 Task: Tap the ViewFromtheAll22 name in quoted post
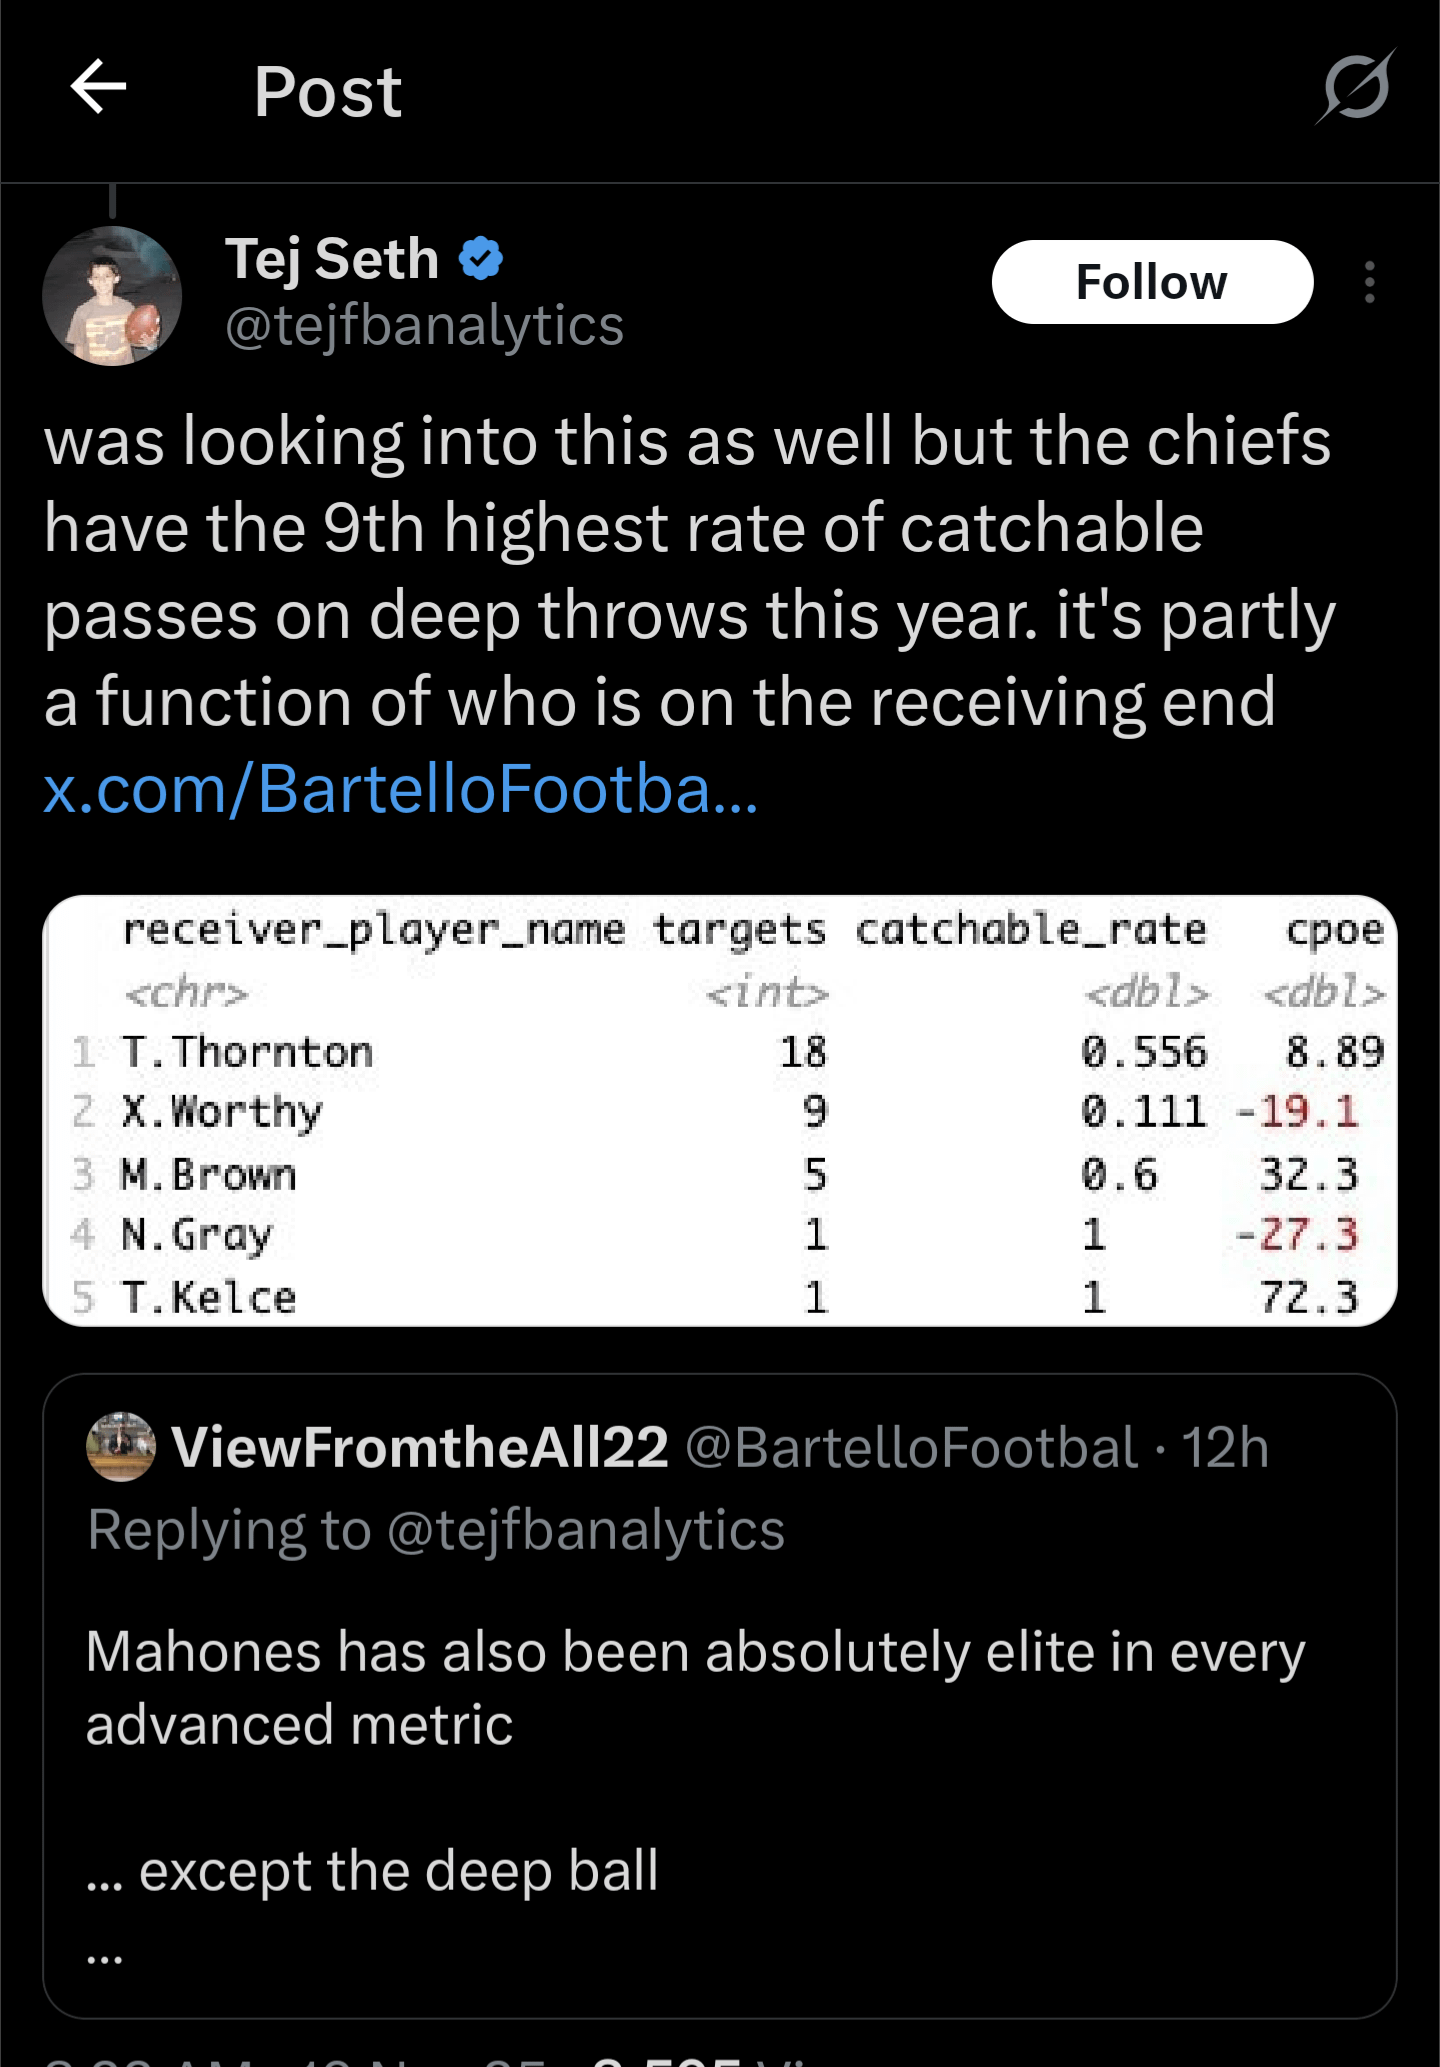[x=420, y=1447]
